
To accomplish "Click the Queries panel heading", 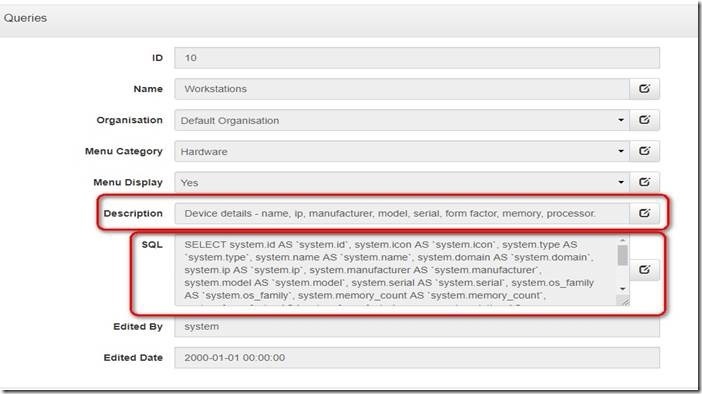I will [x=25, y=18].
